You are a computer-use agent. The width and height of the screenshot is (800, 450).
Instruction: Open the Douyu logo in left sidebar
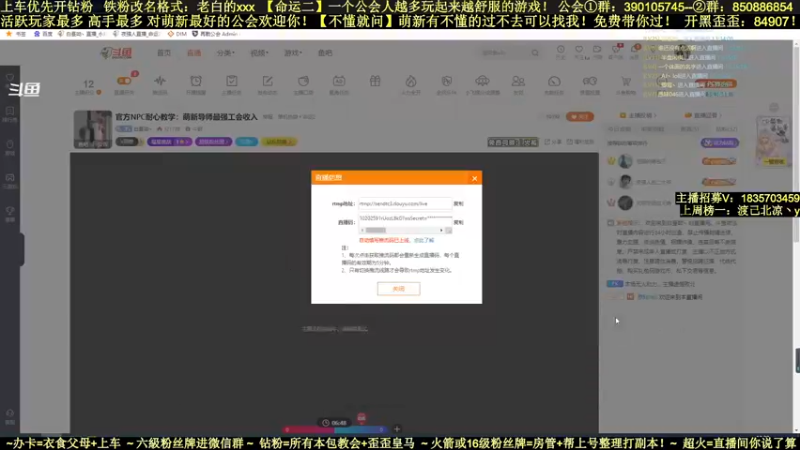click(23, 89)
